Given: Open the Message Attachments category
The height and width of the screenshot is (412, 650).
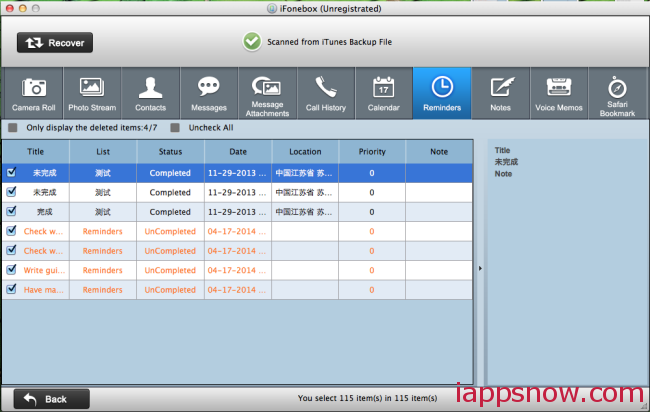Looking at the screenshot, I should pyautogui.click(x=267, y=94).
